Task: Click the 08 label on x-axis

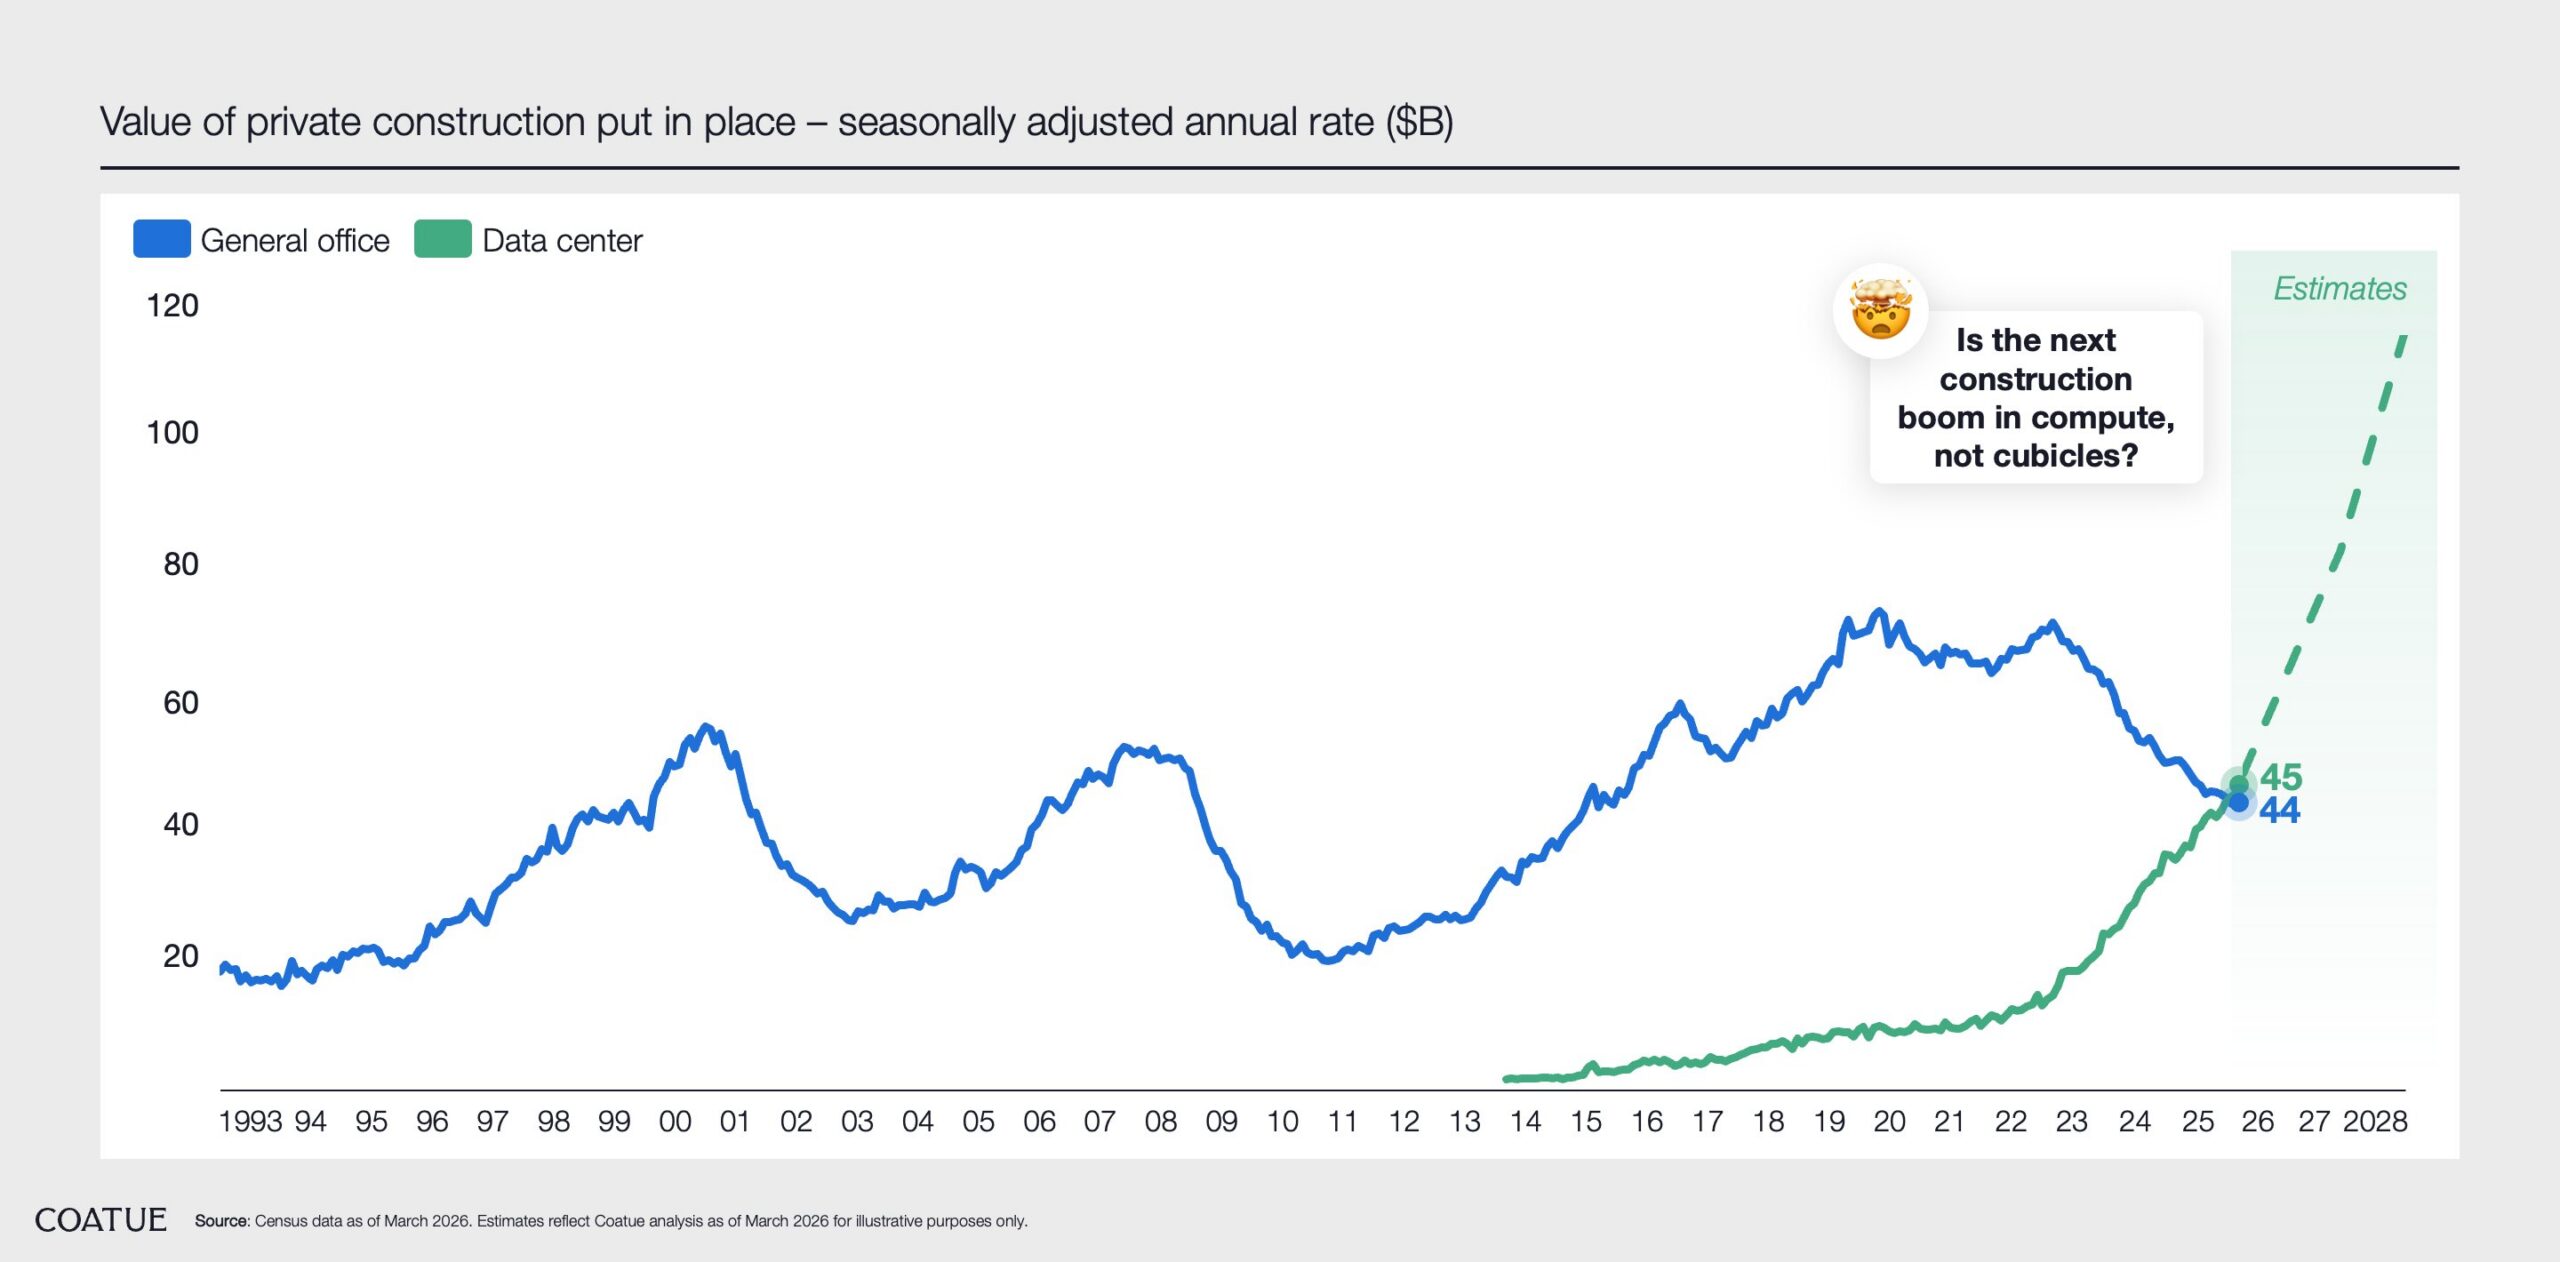Action: pyautogui.click(x=1160, y=1122)
